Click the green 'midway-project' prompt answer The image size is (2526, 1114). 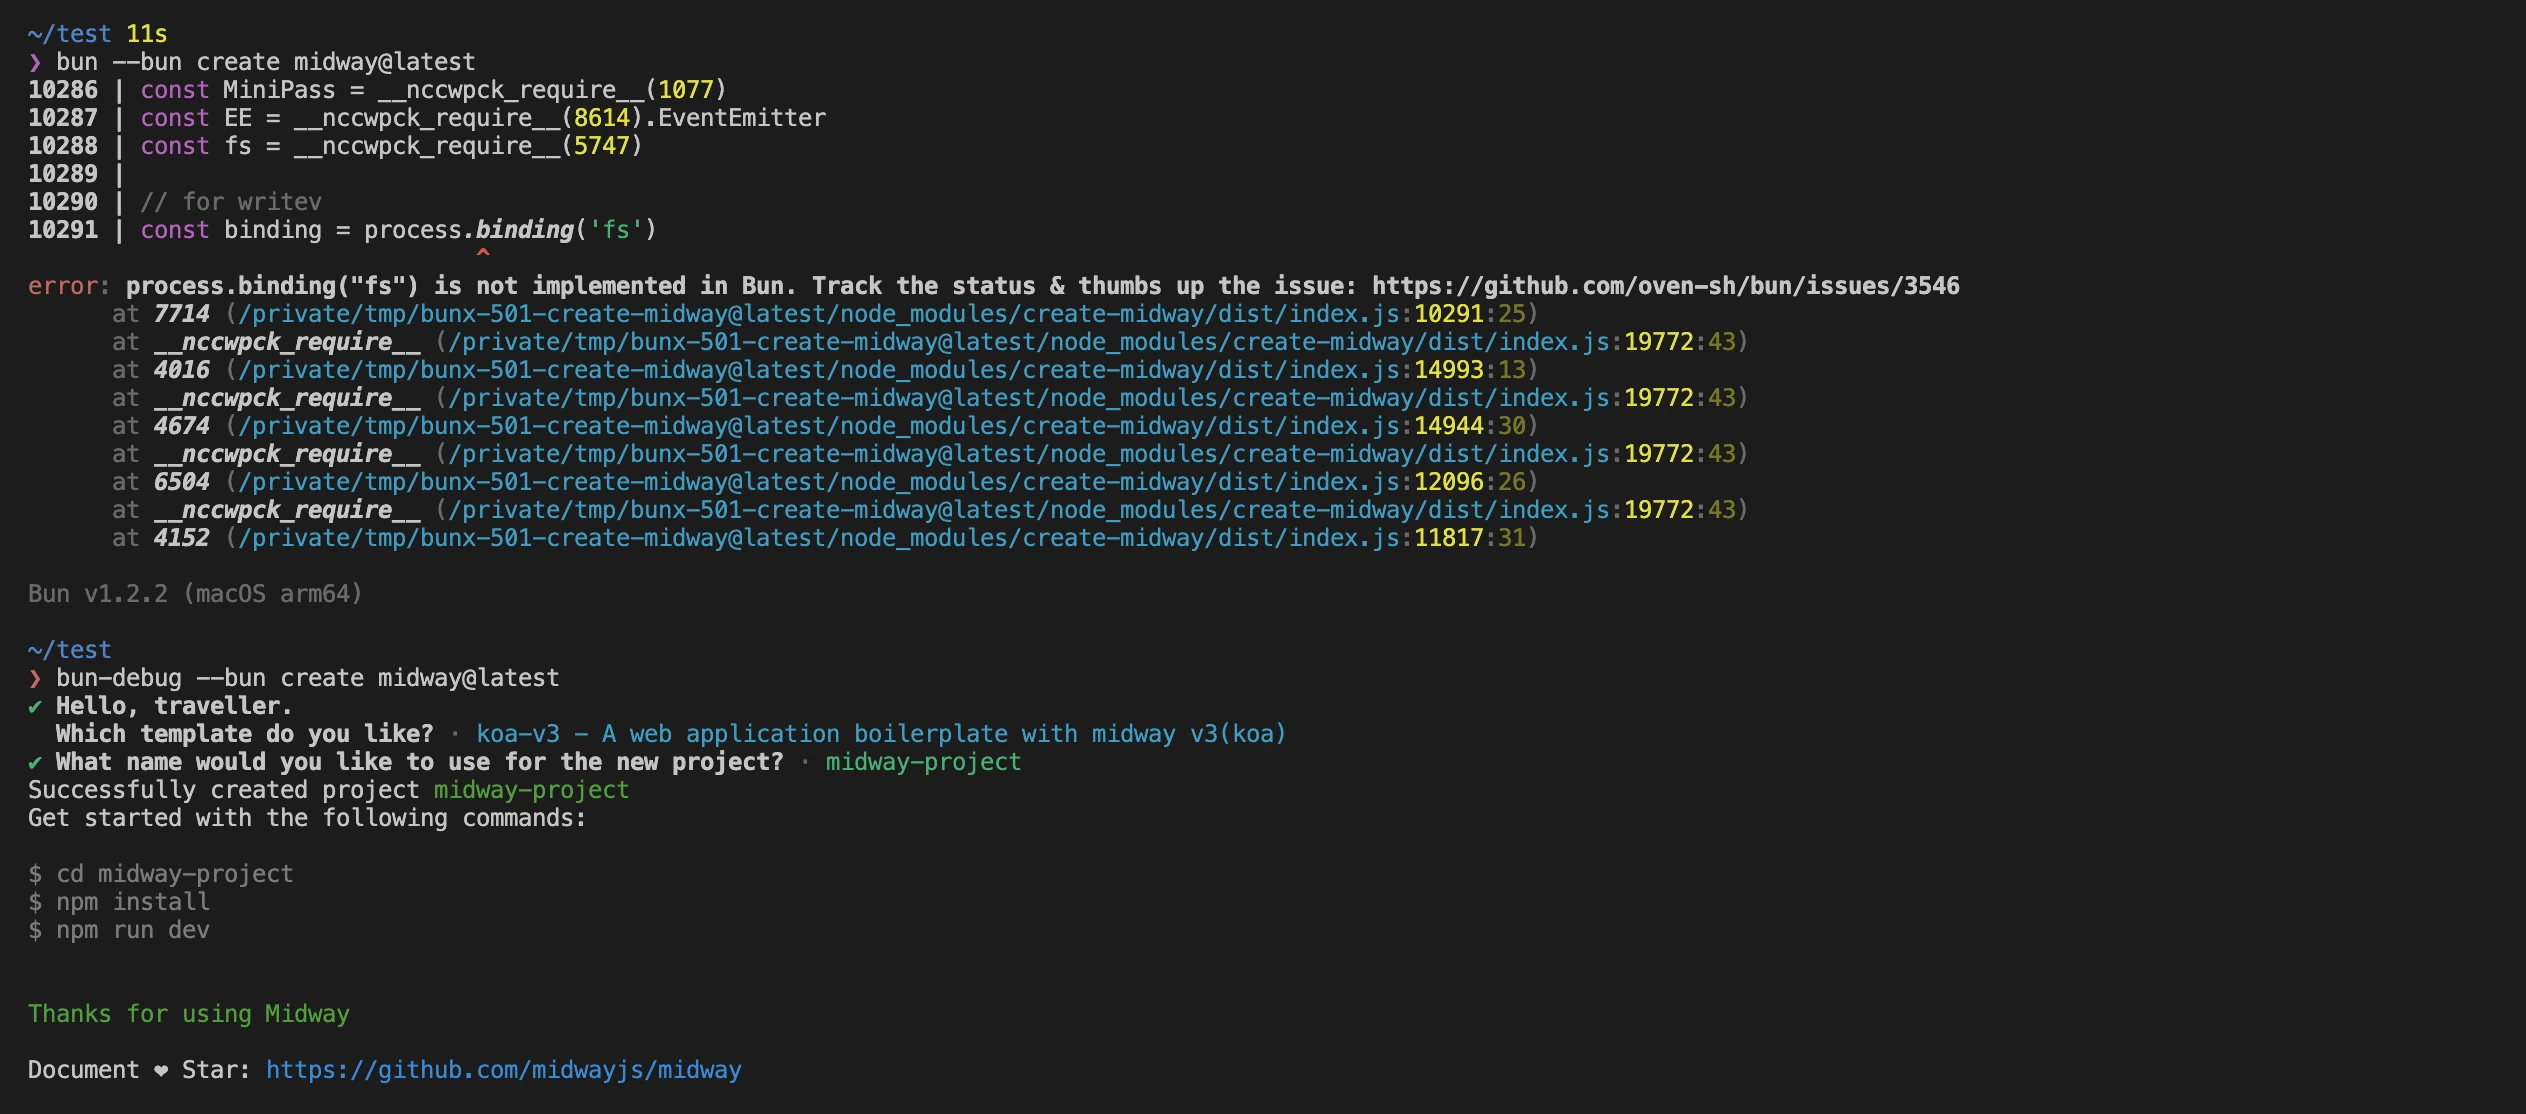point(923,762)
